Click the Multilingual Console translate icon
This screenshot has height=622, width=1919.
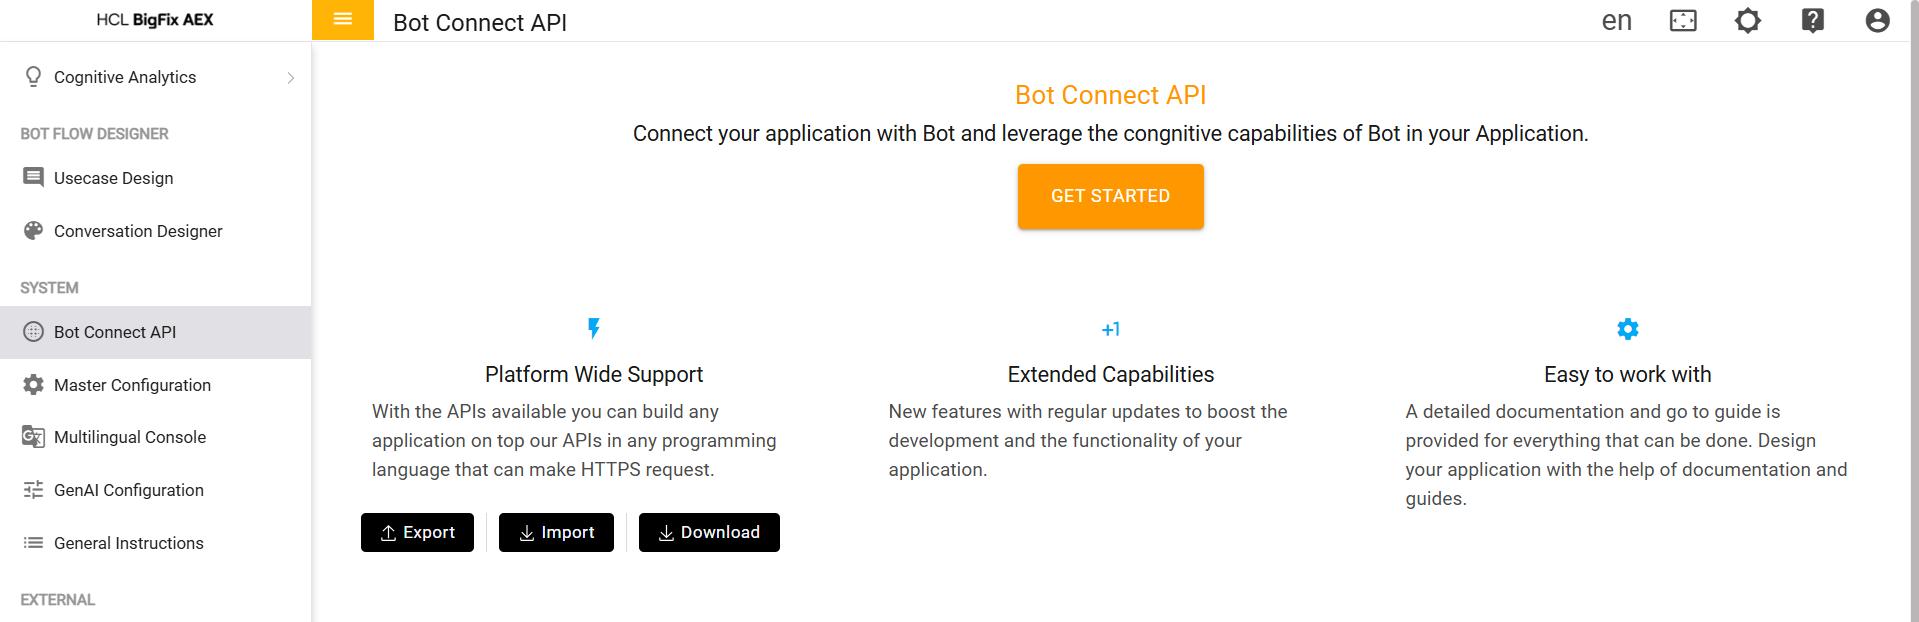34,437
